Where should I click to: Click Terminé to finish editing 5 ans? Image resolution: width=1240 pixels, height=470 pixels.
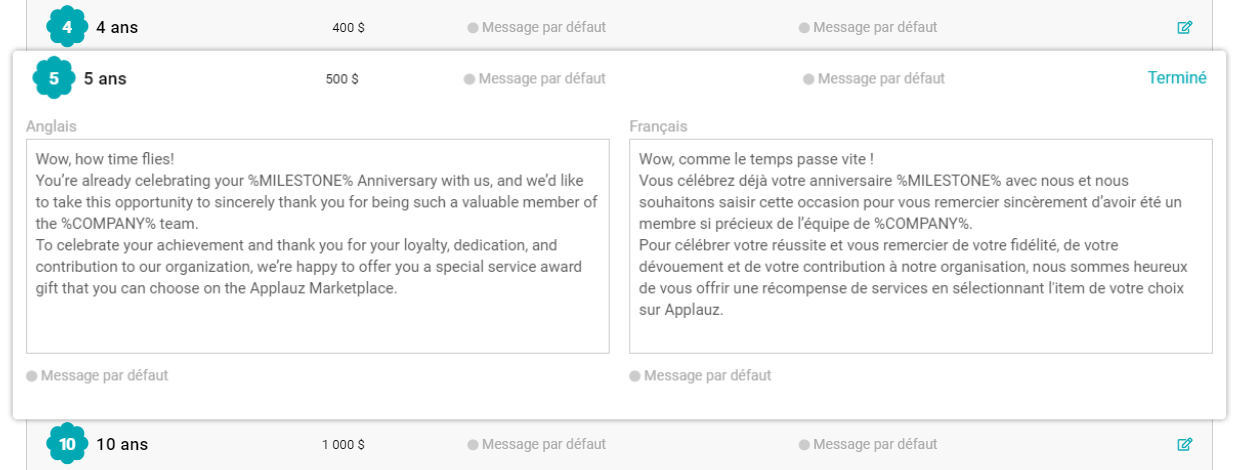[1177, 78]
